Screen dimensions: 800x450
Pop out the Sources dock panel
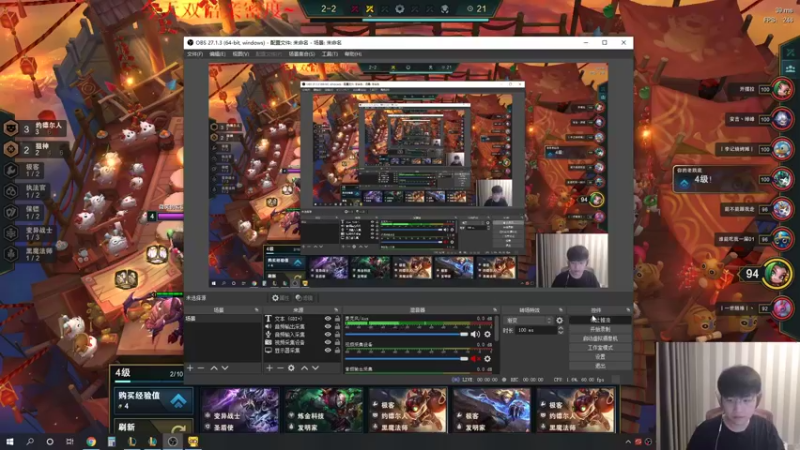[336, 310]
